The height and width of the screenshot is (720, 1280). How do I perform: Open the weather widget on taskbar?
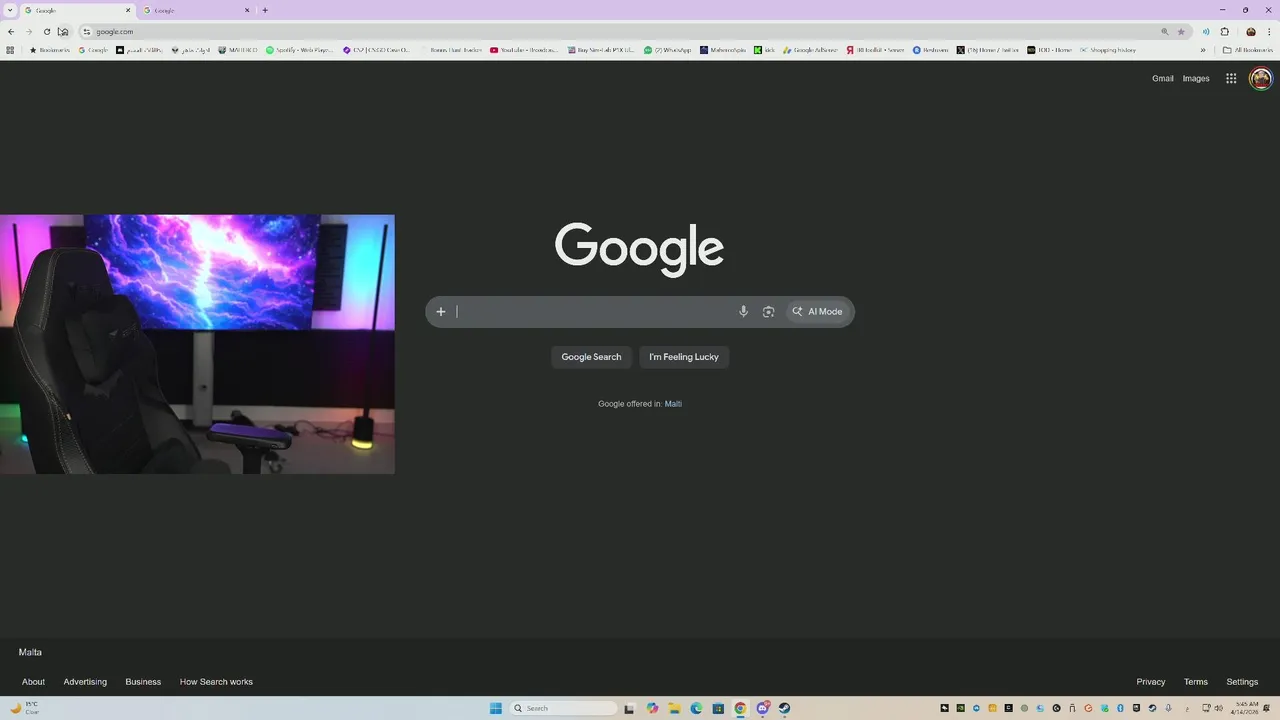pos(26,708)
